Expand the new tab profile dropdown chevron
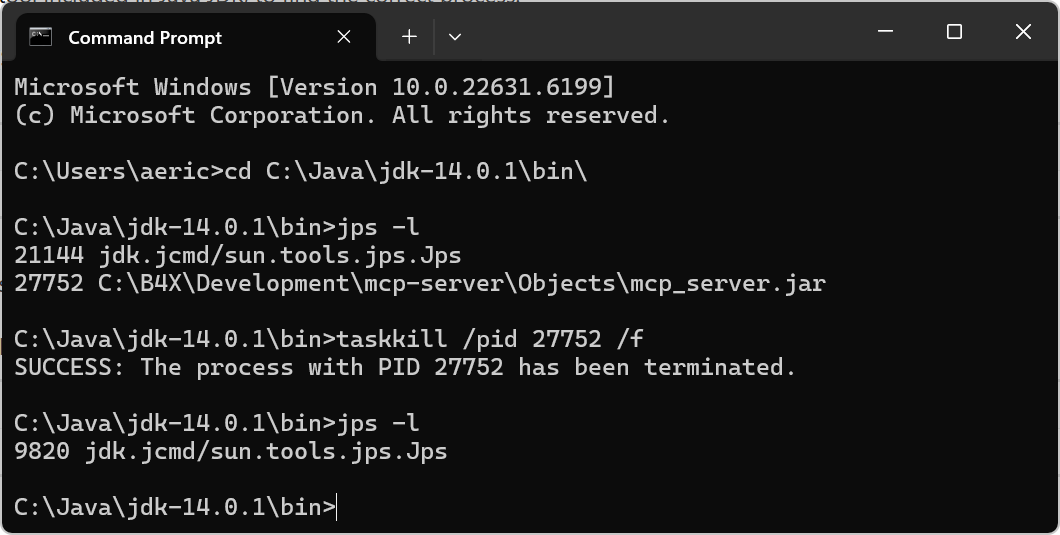 point(455,37)
